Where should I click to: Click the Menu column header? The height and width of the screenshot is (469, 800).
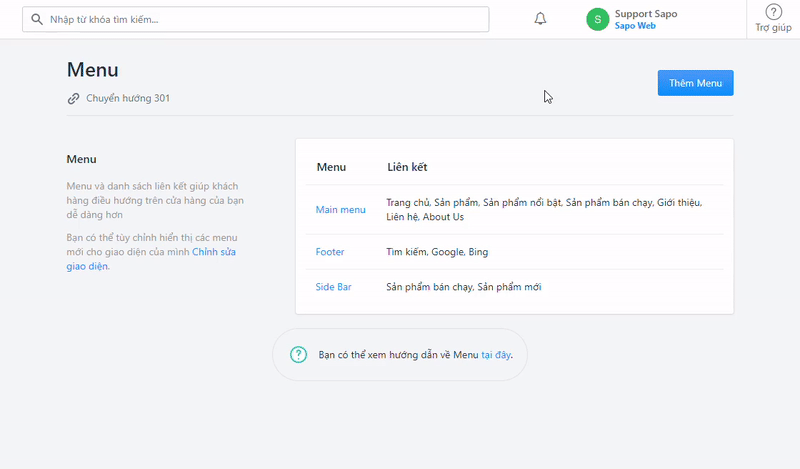tap(331, 167)
